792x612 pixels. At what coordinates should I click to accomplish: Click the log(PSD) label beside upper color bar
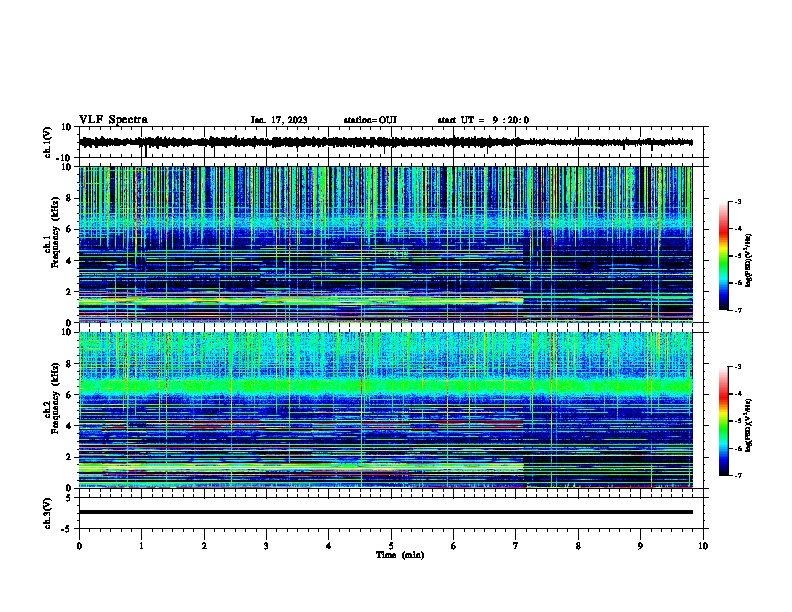749,260
